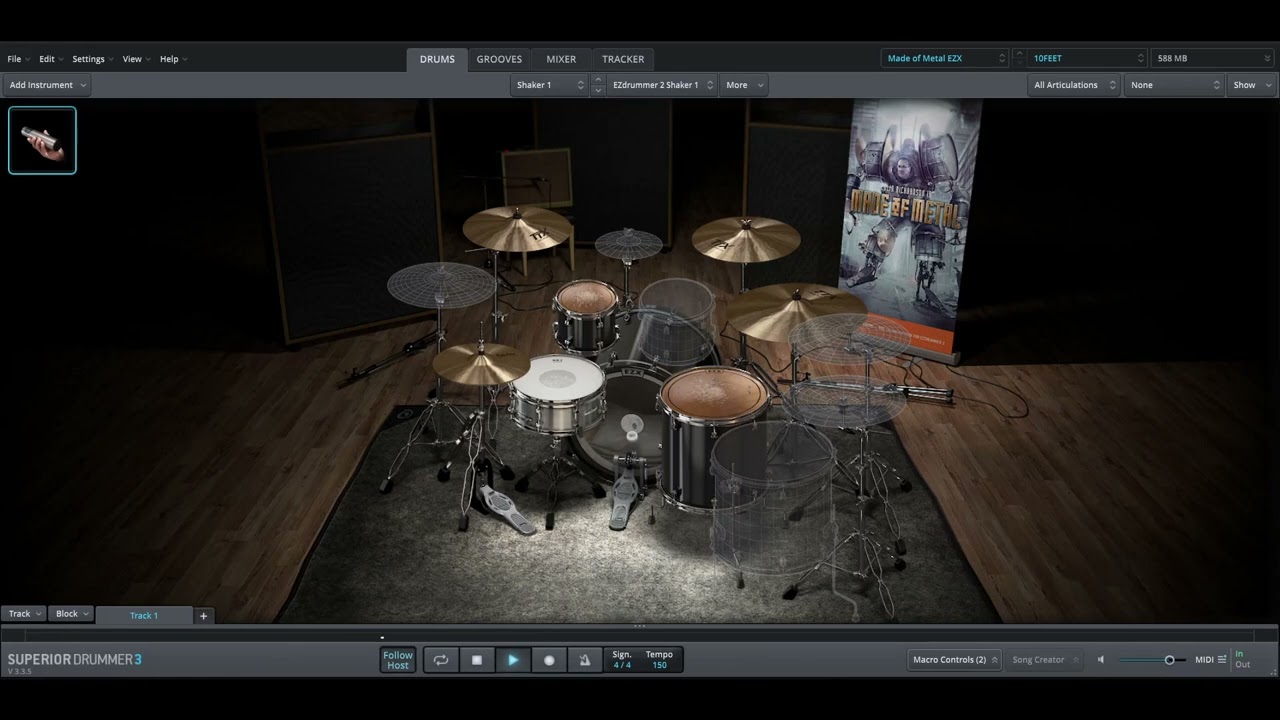Click the snare drum in the kit
1280x720 pixels.
tap(557, 392)
